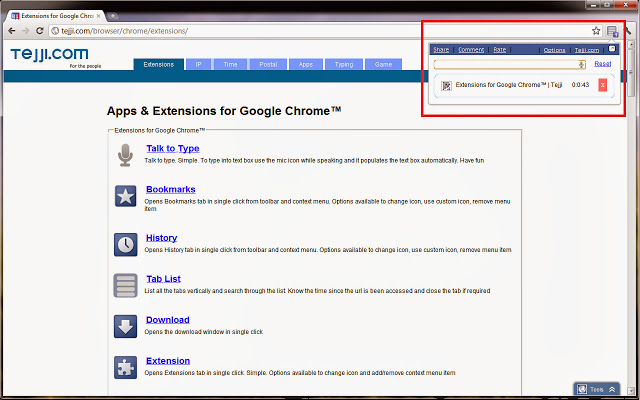Click the popup's open-in-window icon
The height and width of the screenshot is (400, 640).
(x=612, y=49)
